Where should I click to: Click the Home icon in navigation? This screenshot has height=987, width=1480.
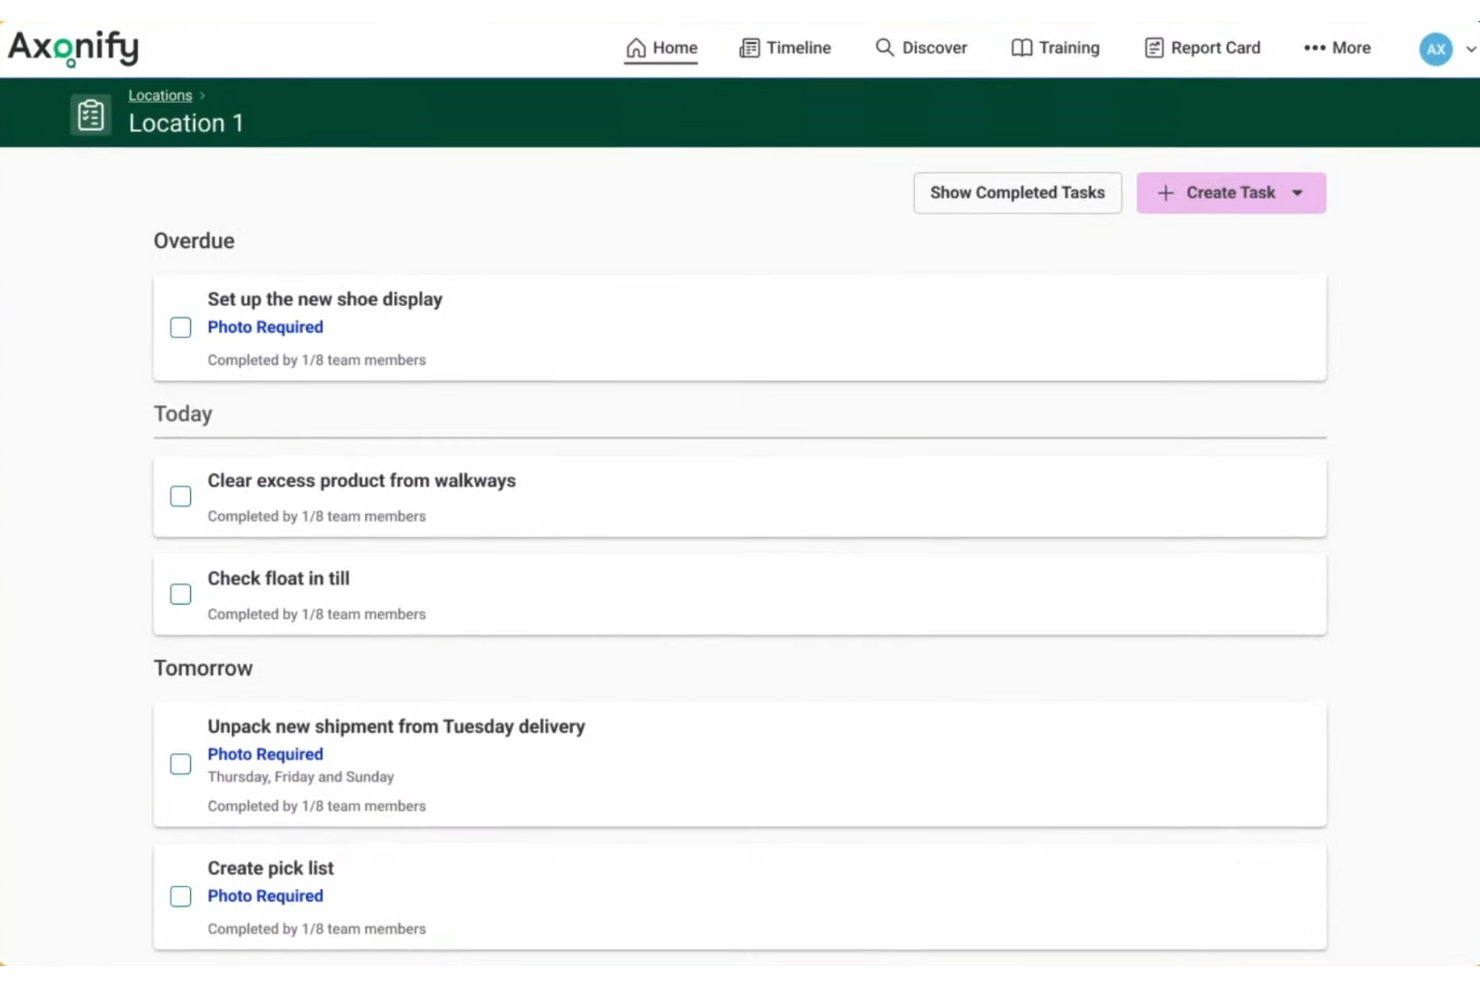[636, 47]
